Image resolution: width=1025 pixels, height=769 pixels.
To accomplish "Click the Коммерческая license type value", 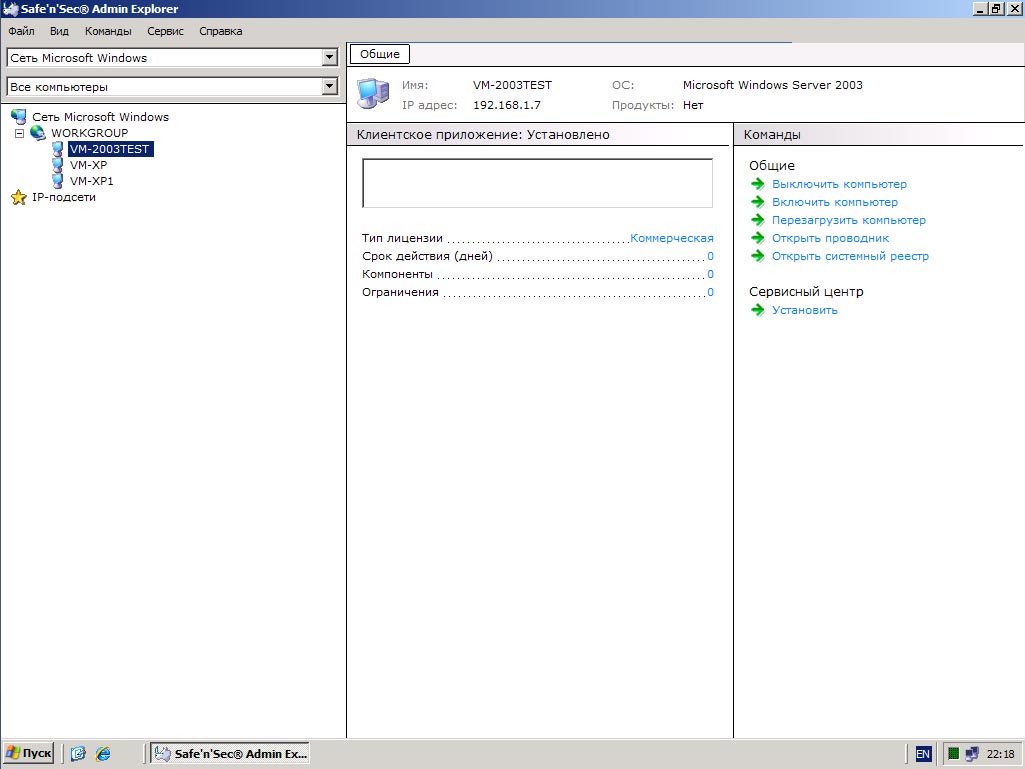I will click(671, 238).
